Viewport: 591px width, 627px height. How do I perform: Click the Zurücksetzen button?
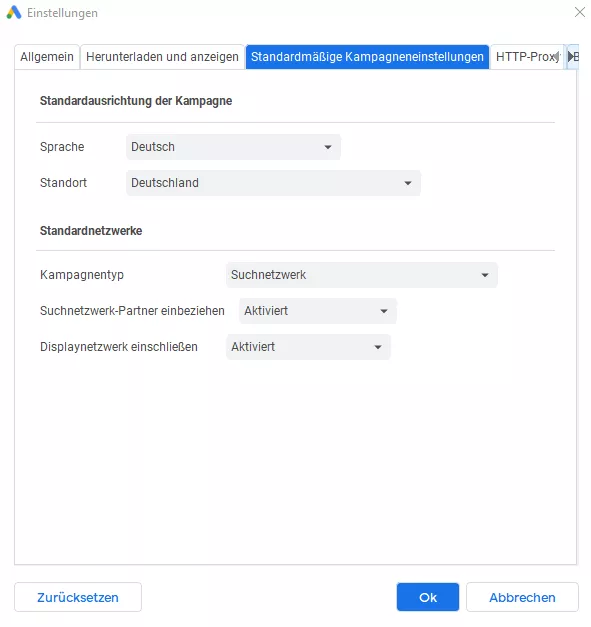click(78, 597)
